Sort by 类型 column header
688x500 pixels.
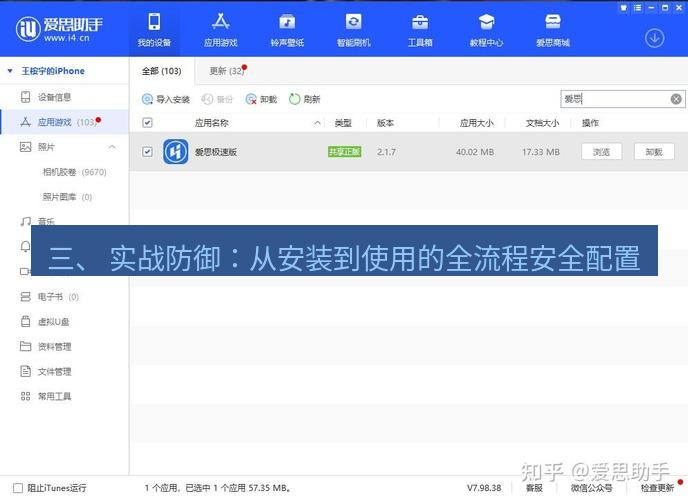(343, 123)
